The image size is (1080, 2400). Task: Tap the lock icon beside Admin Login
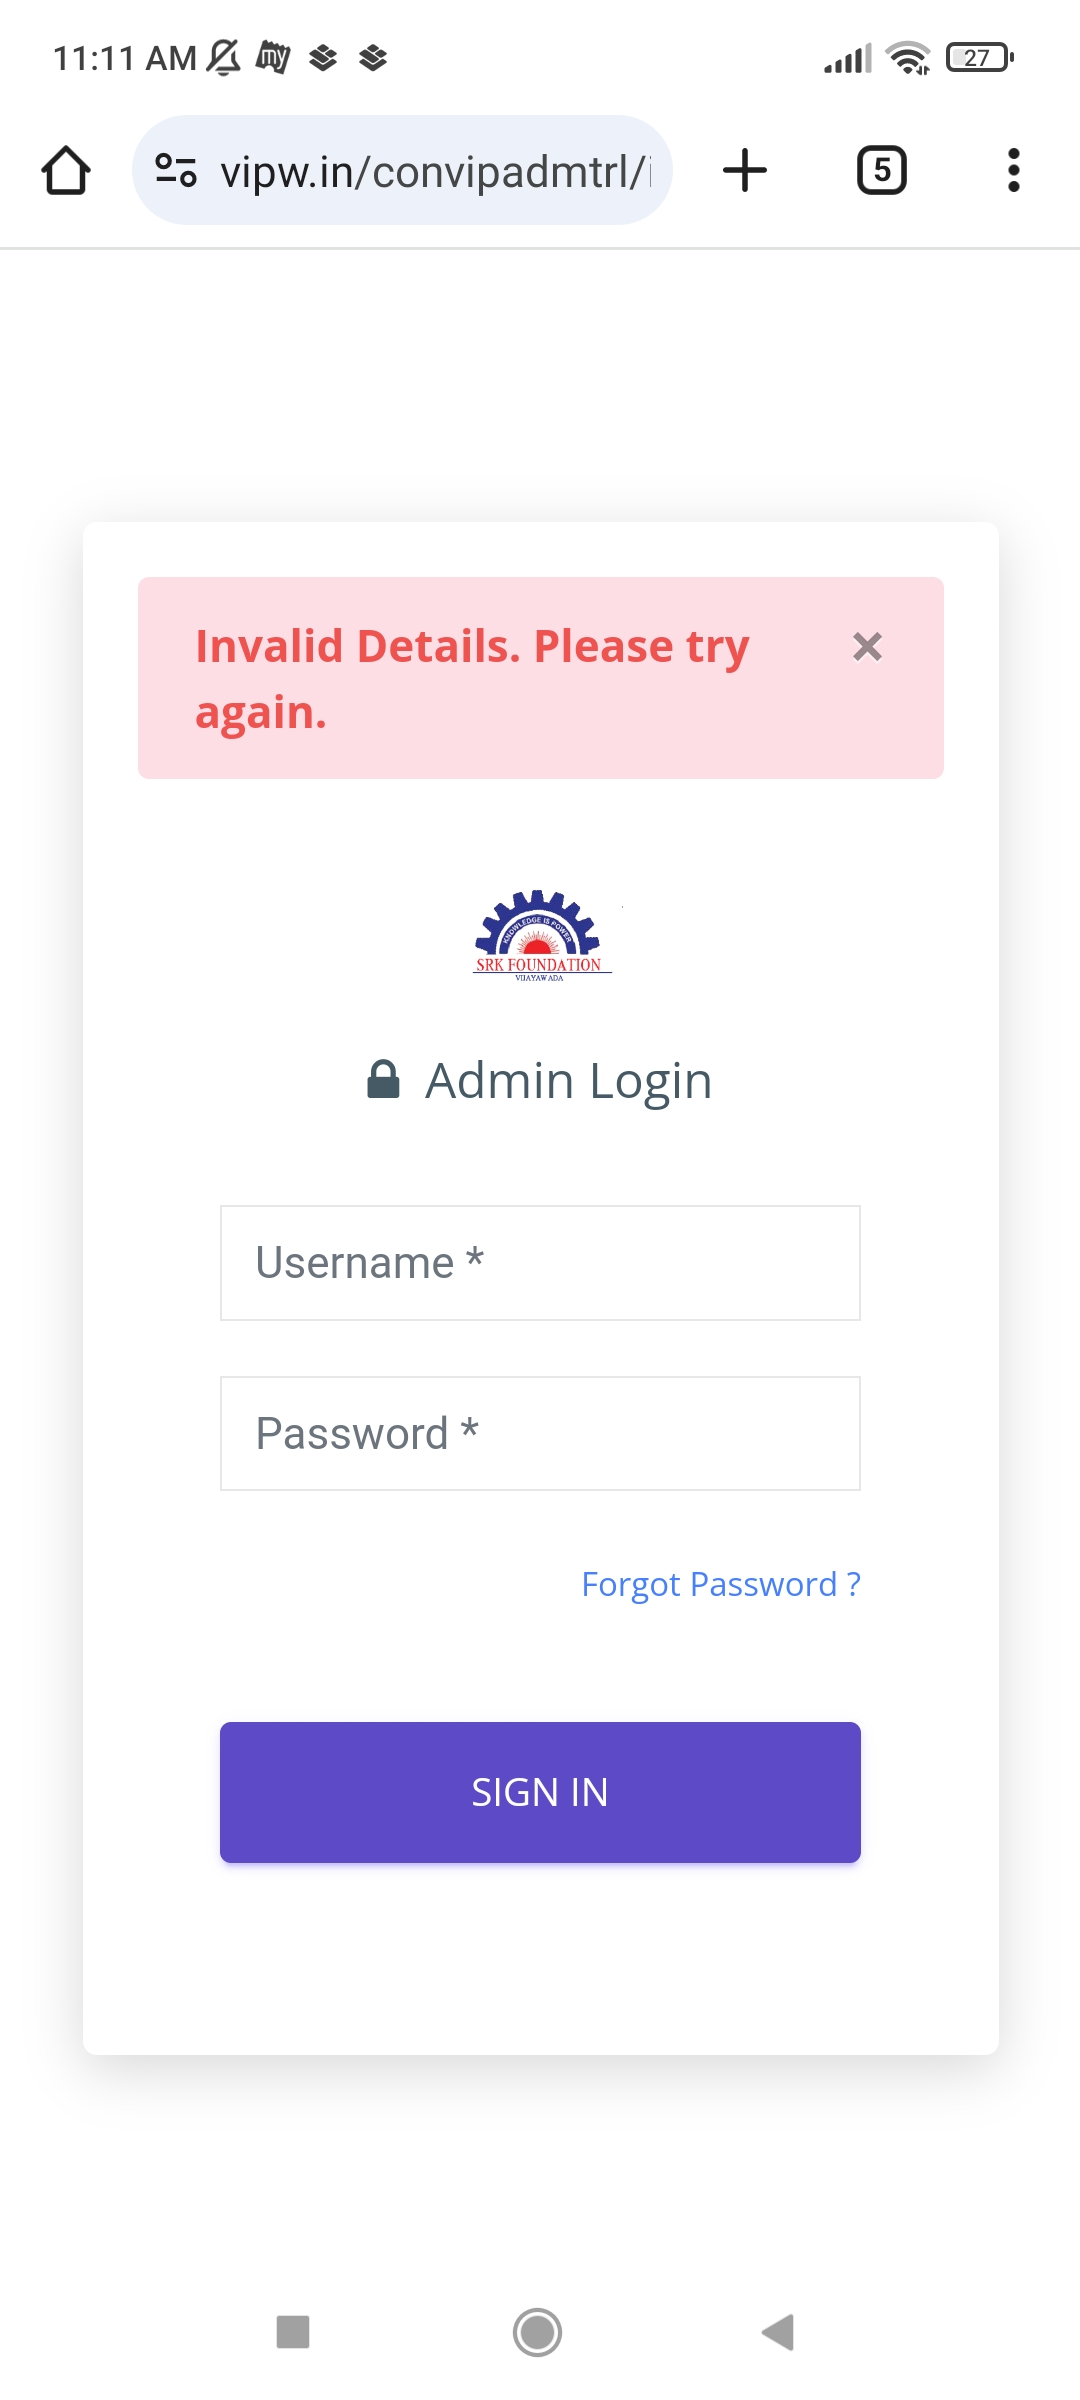383,1080
